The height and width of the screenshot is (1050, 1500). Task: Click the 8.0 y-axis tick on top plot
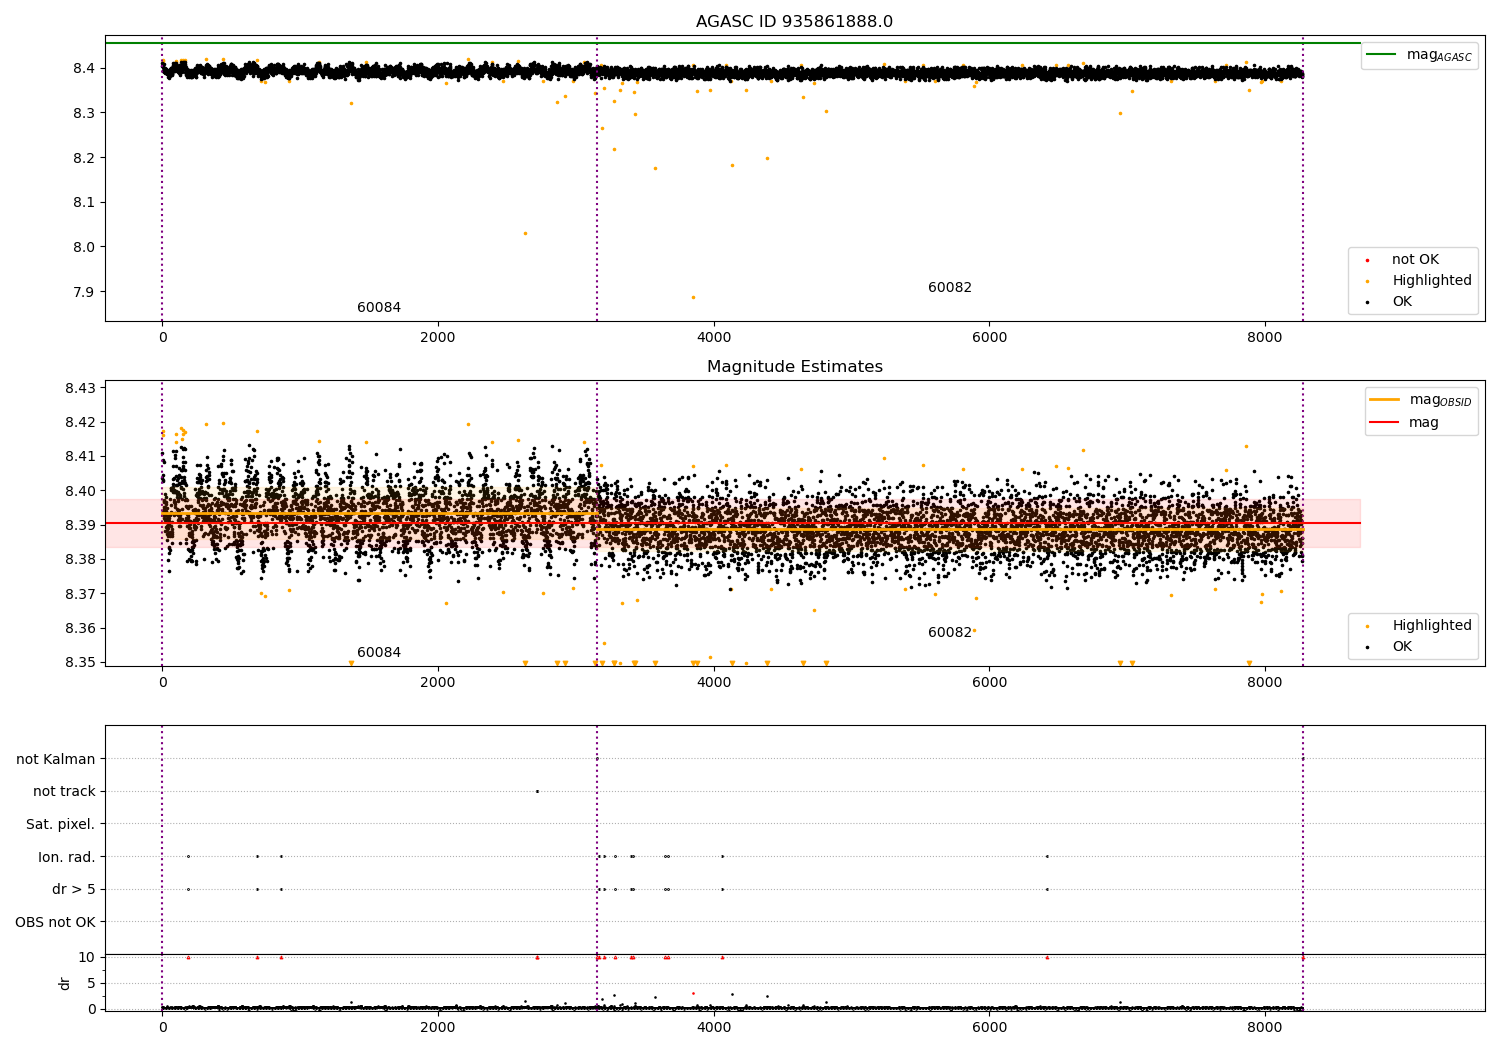[85, 247]
